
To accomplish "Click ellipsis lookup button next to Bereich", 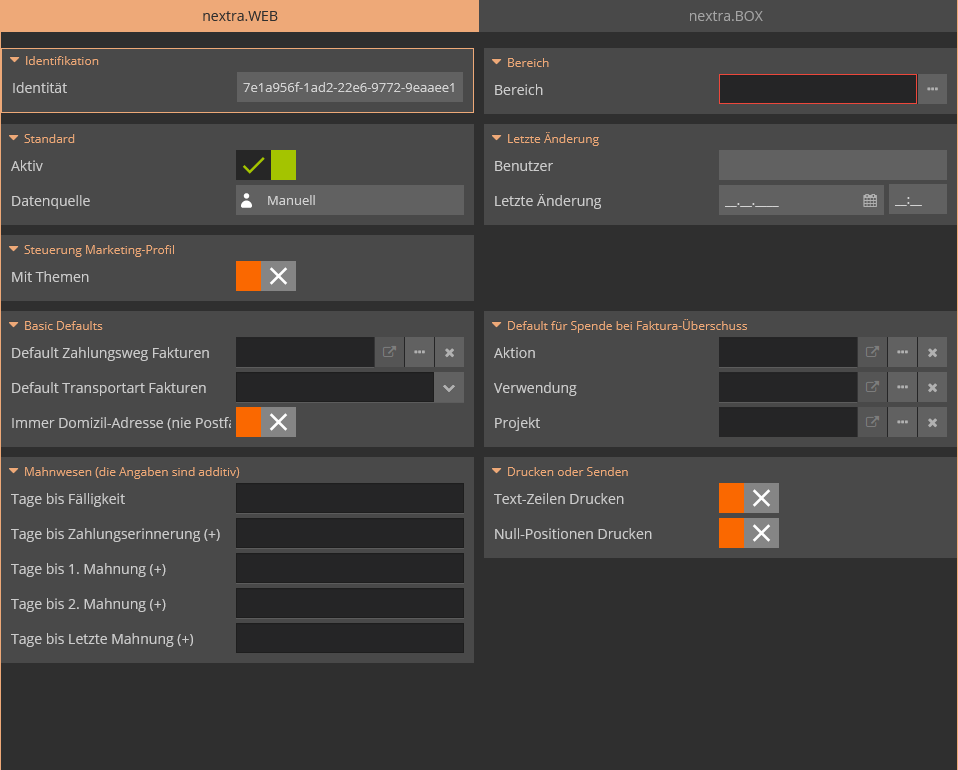I will [x=932, y=90].
